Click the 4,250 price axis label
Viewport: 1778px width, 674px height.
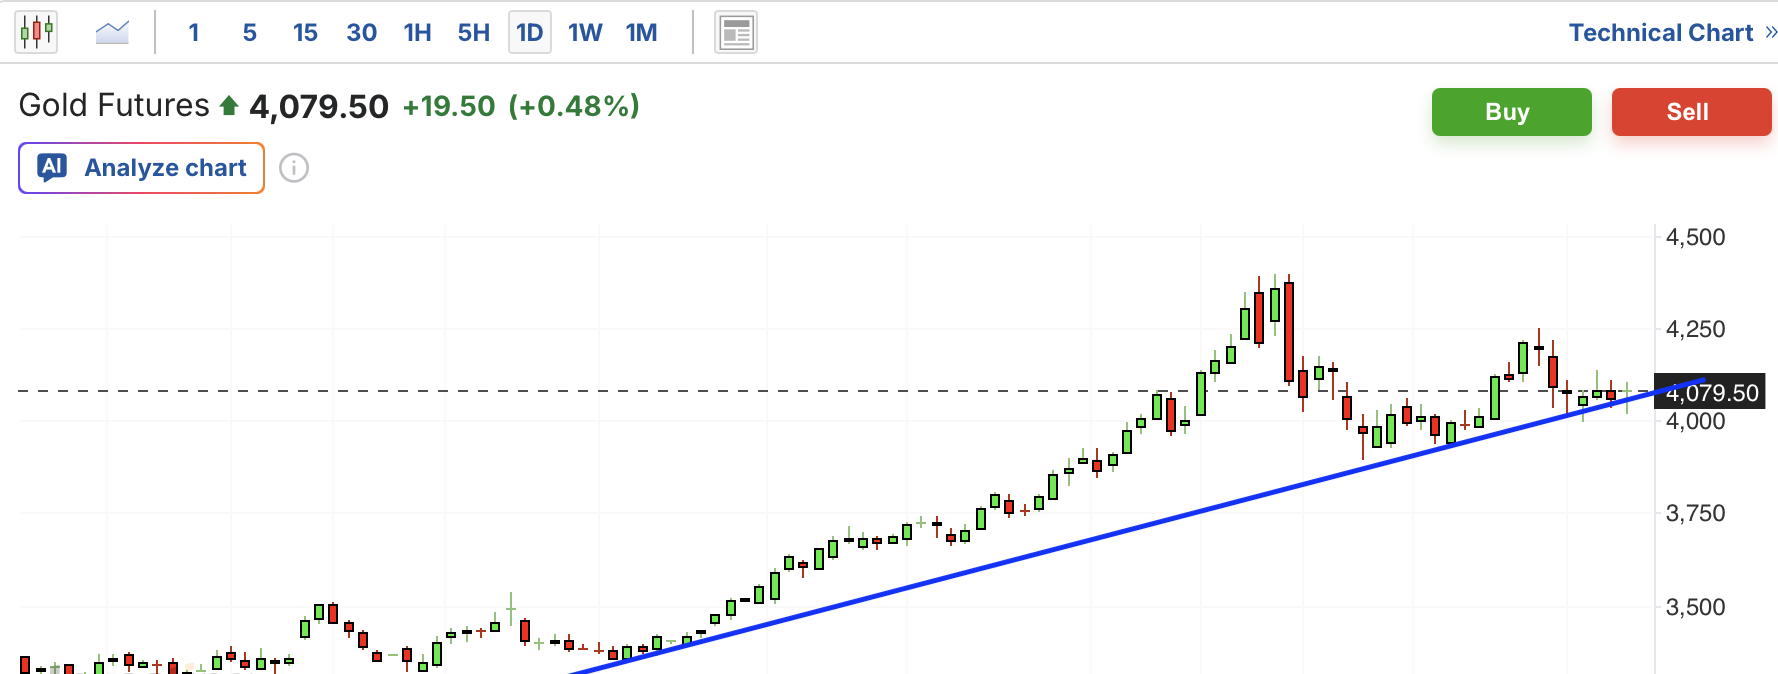tap(1695, 329)
